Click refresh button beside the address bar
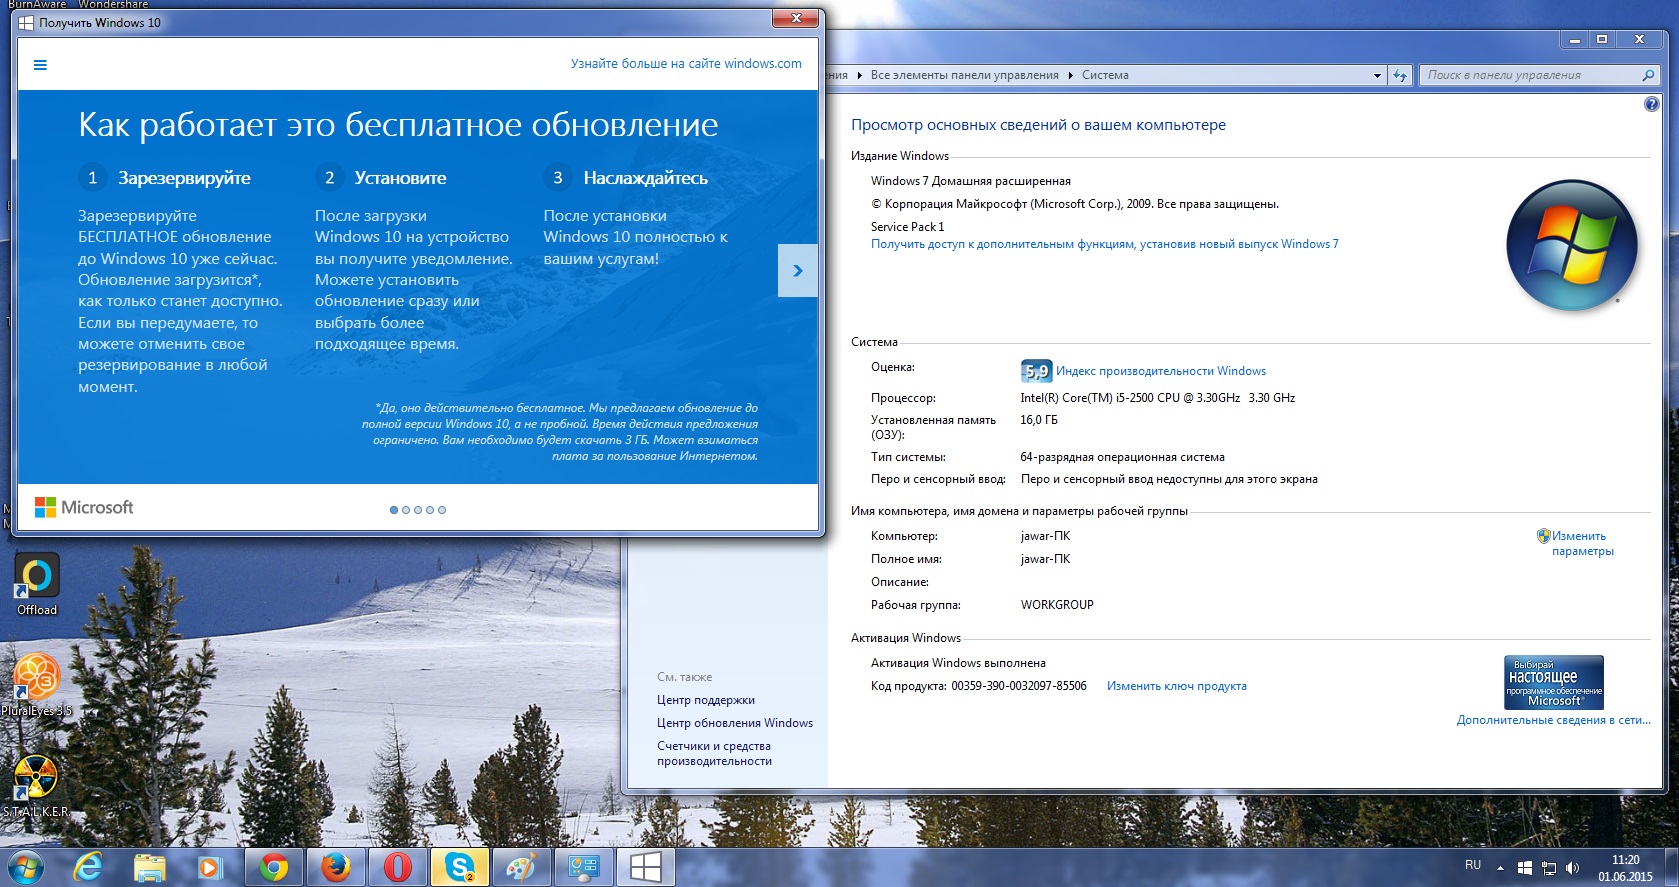This screenshot has height=887, width=1679. (x=1399, y=75)
